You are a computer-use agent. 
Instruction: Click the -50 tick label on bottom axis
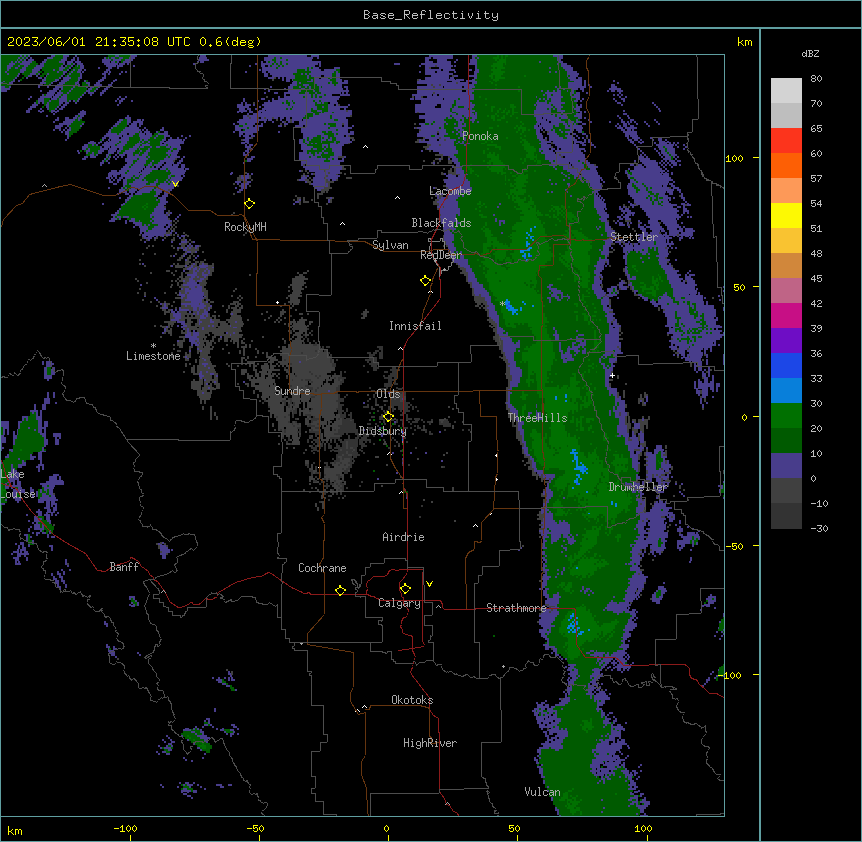coord(255,828)
